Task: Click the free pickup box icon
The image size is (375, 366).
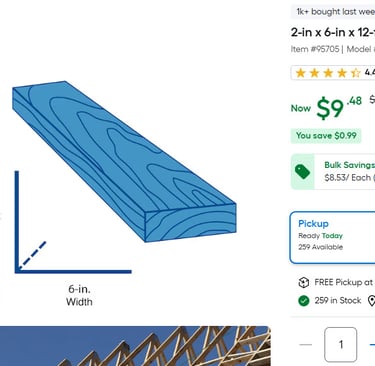Action: click(303, 283)
